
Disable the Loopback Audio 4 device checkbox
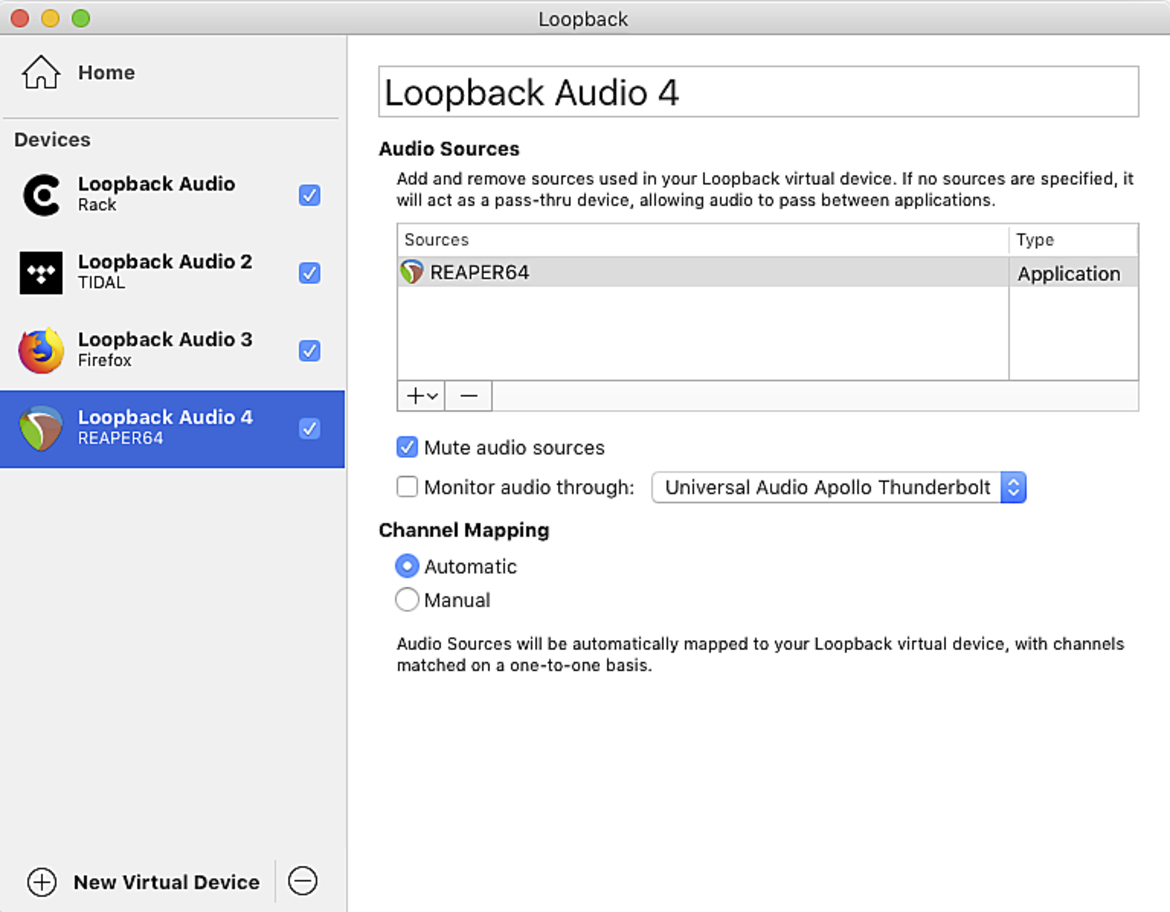(x=310, y=428)
